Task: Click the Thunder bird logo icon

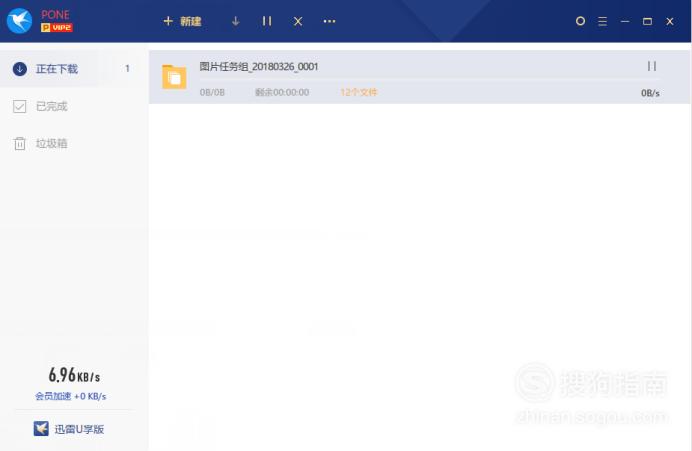Action: [19, 20]
